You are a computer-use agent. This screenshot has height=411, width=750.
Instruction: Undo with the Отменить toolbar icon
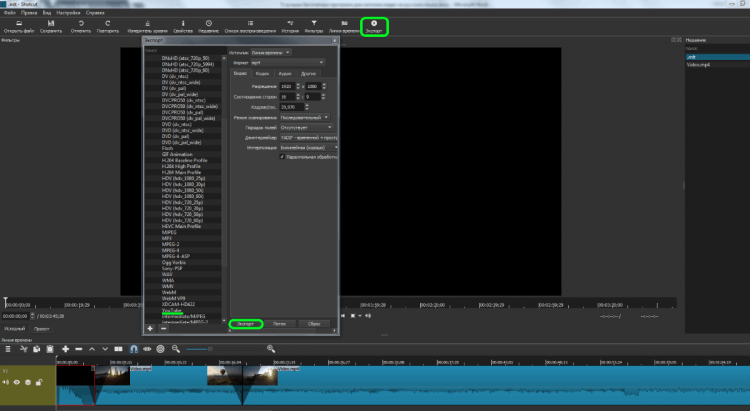[81, 26]
